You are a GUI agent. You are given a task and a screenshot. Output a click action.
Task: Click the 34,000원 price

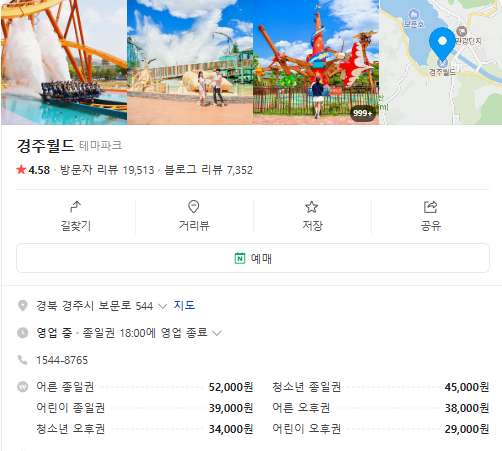tap(231, 429)
